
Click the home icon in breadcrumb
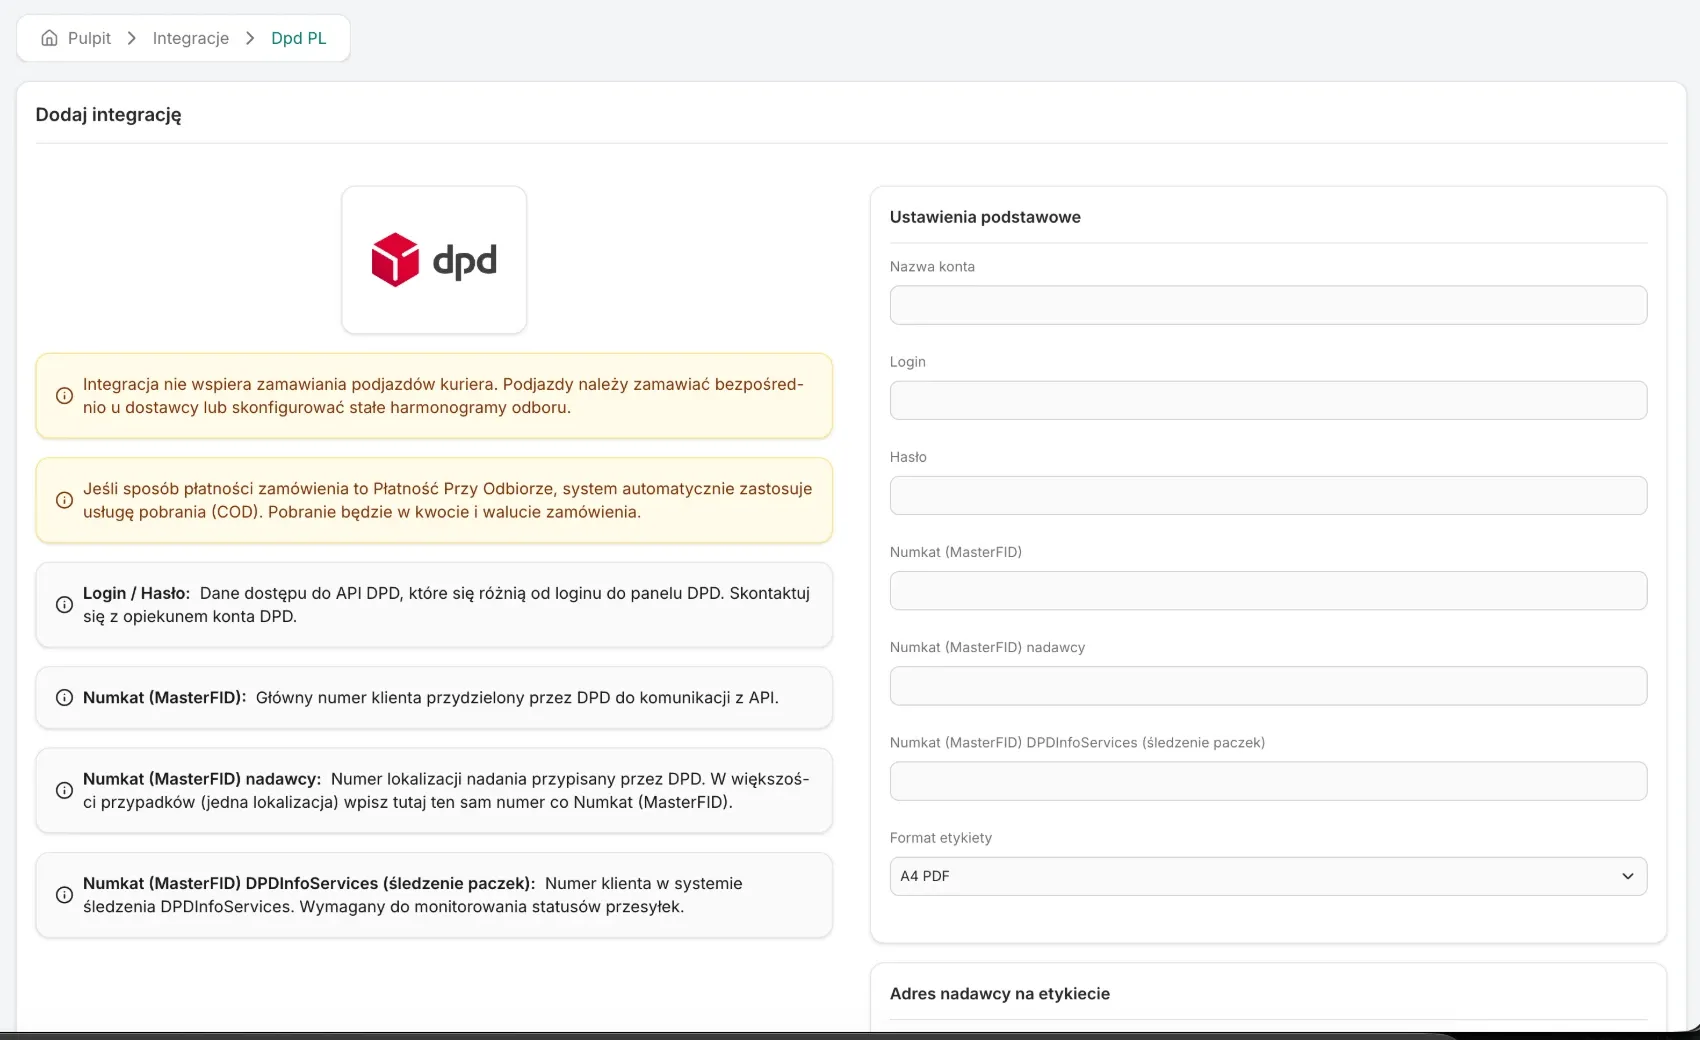tap(49, 38)
